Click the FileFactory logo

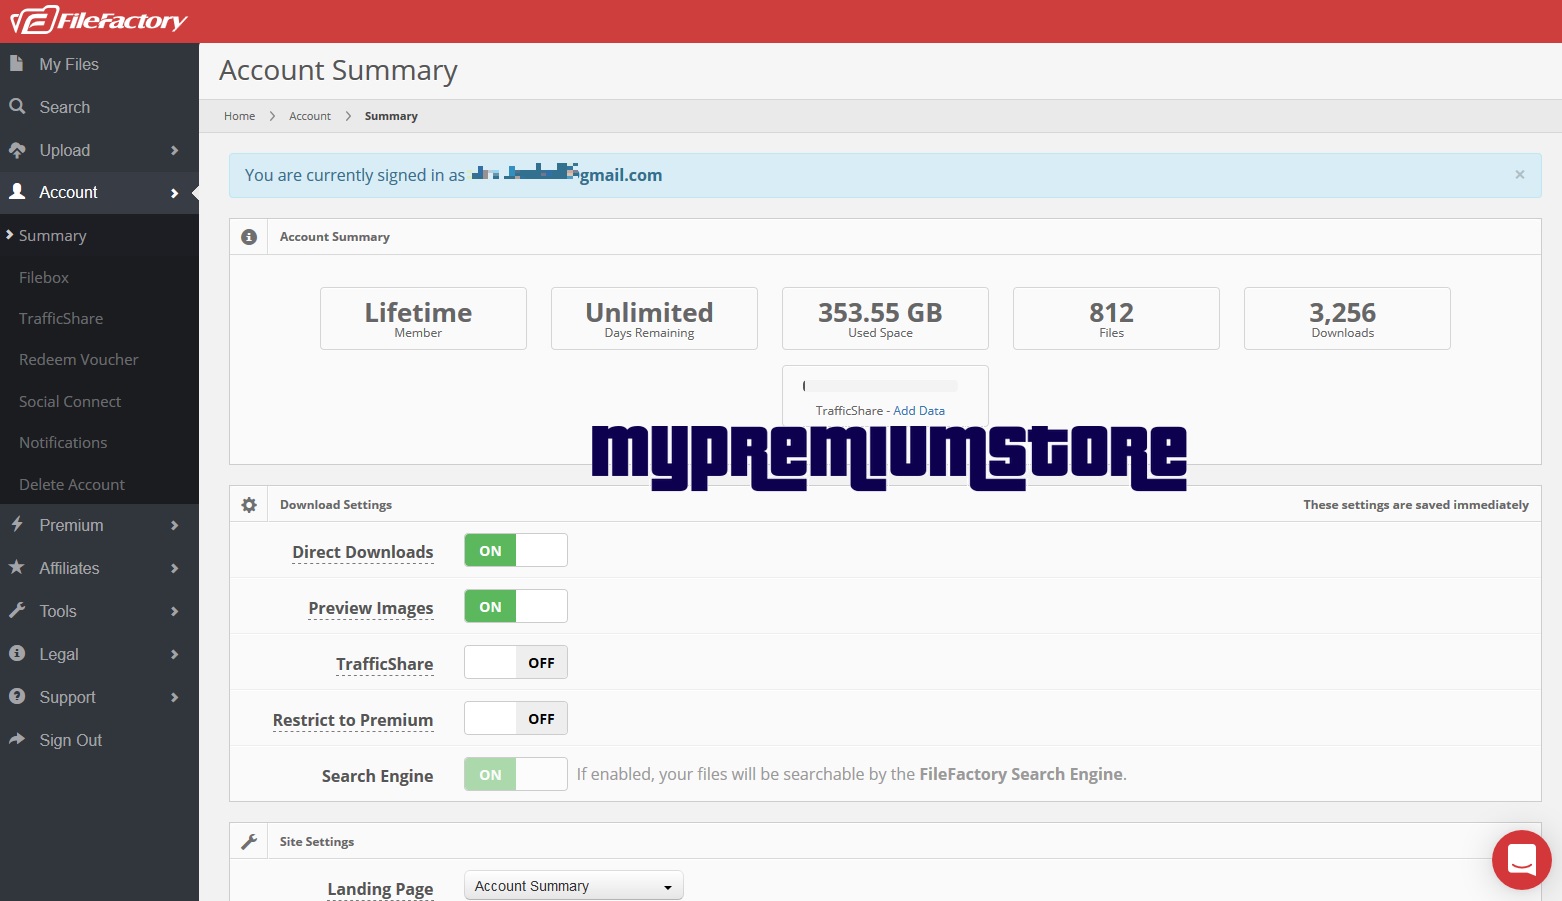tap(97, 19)
